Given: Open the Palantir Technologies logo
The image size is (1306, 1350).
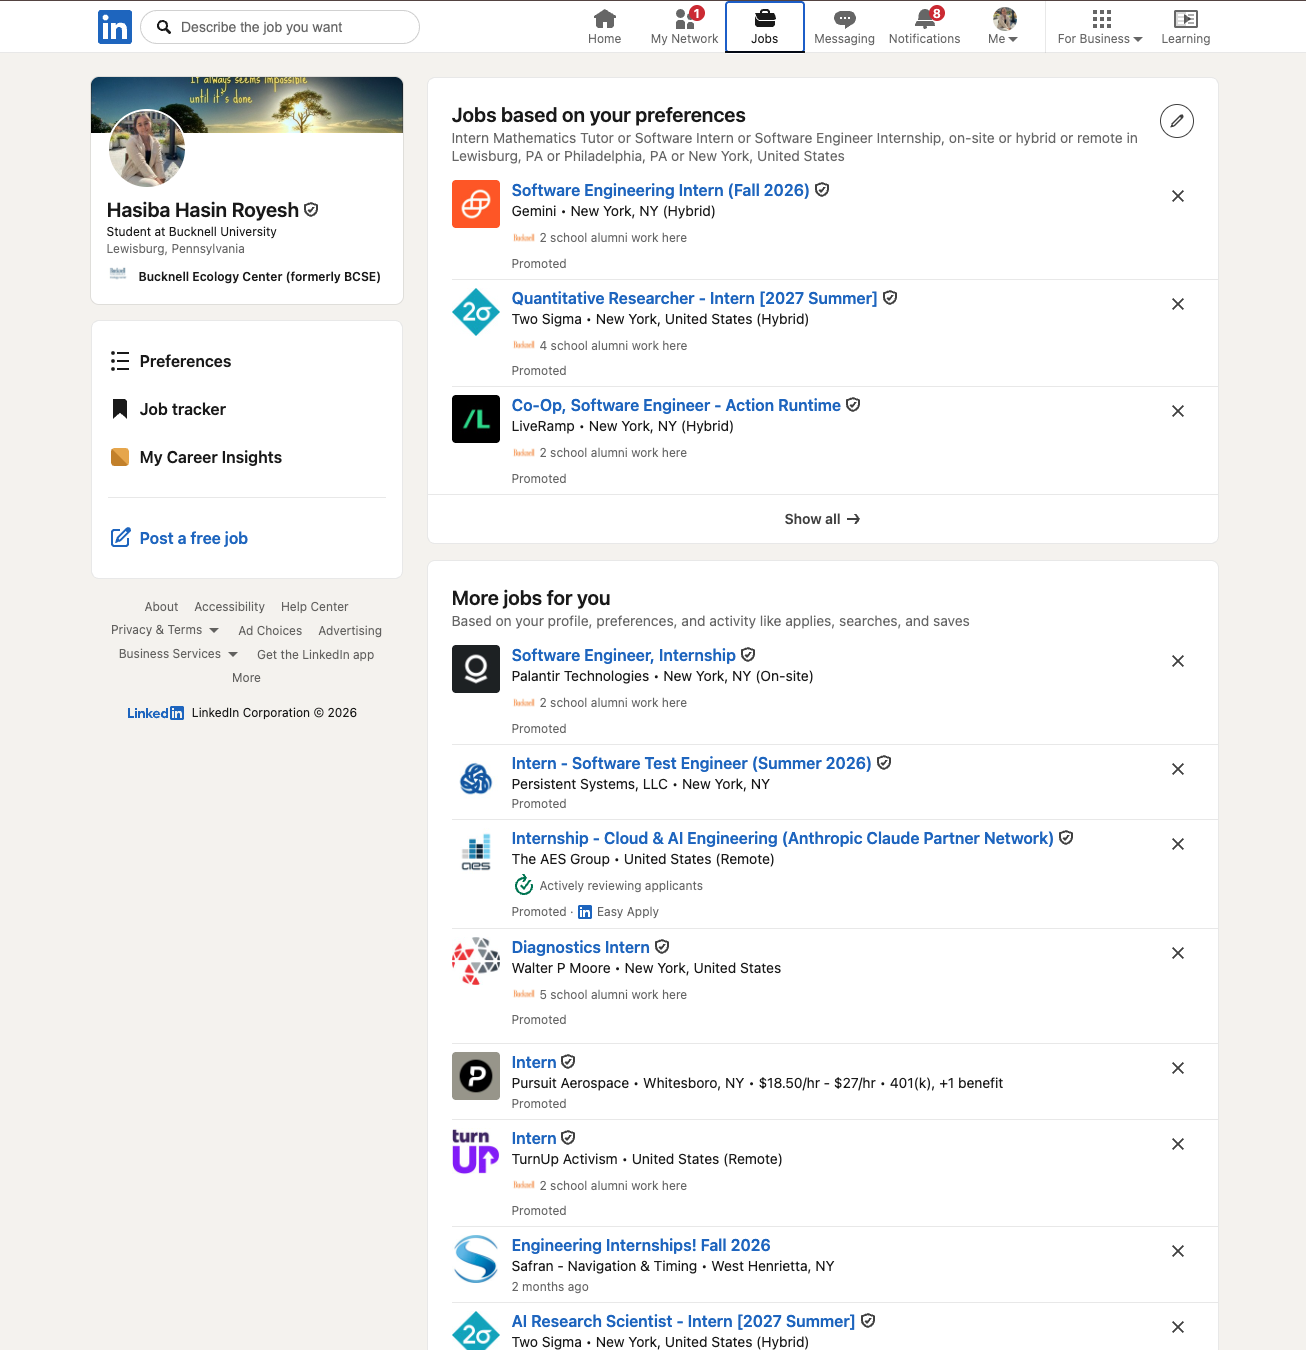Looking at the screenshot, I should click(476, 669).
